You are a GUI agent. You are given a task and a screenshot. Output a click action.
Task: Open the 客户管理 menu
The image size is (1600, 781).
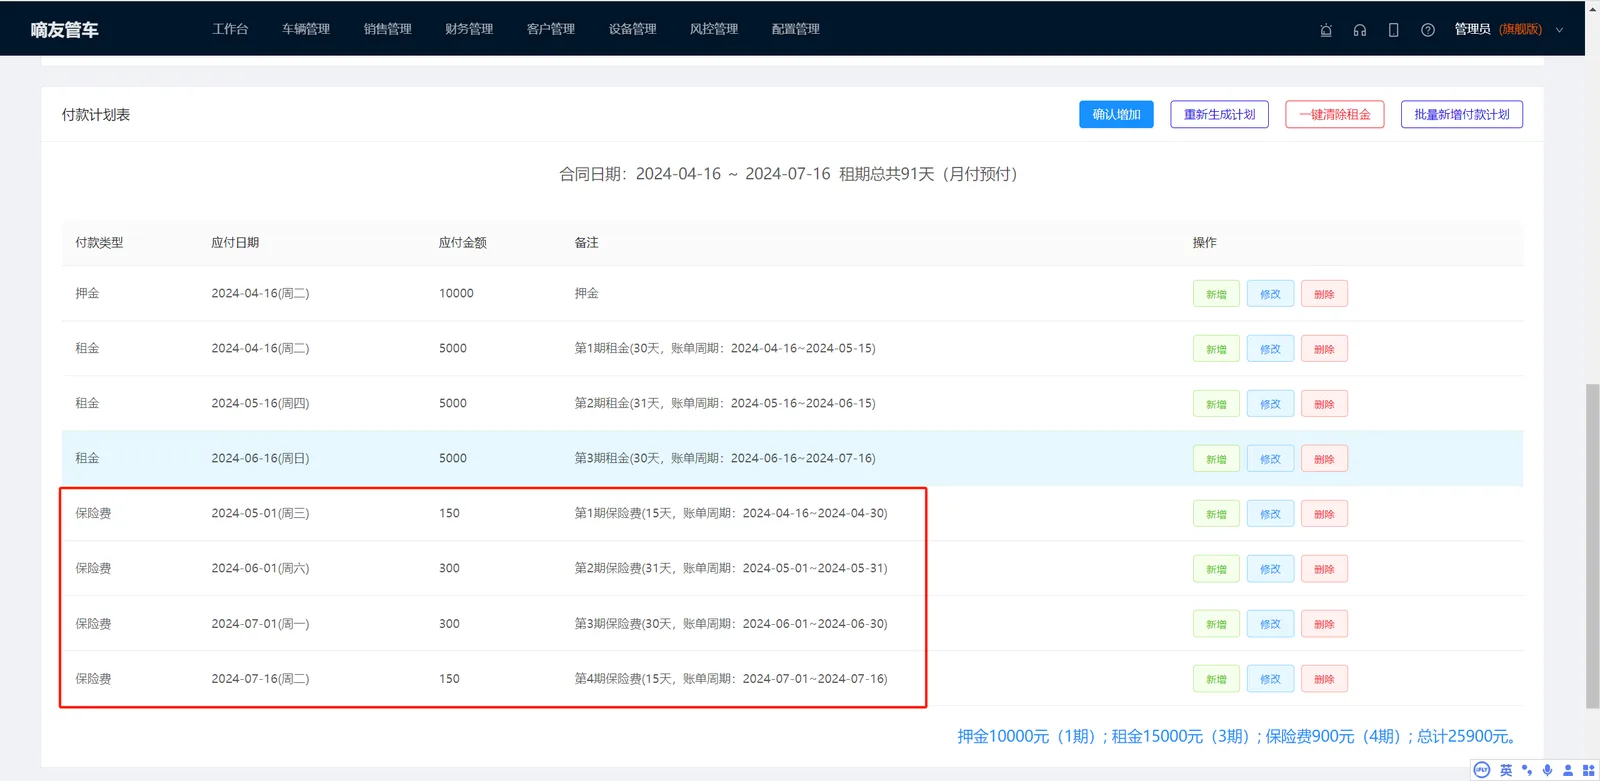point(551,29)
